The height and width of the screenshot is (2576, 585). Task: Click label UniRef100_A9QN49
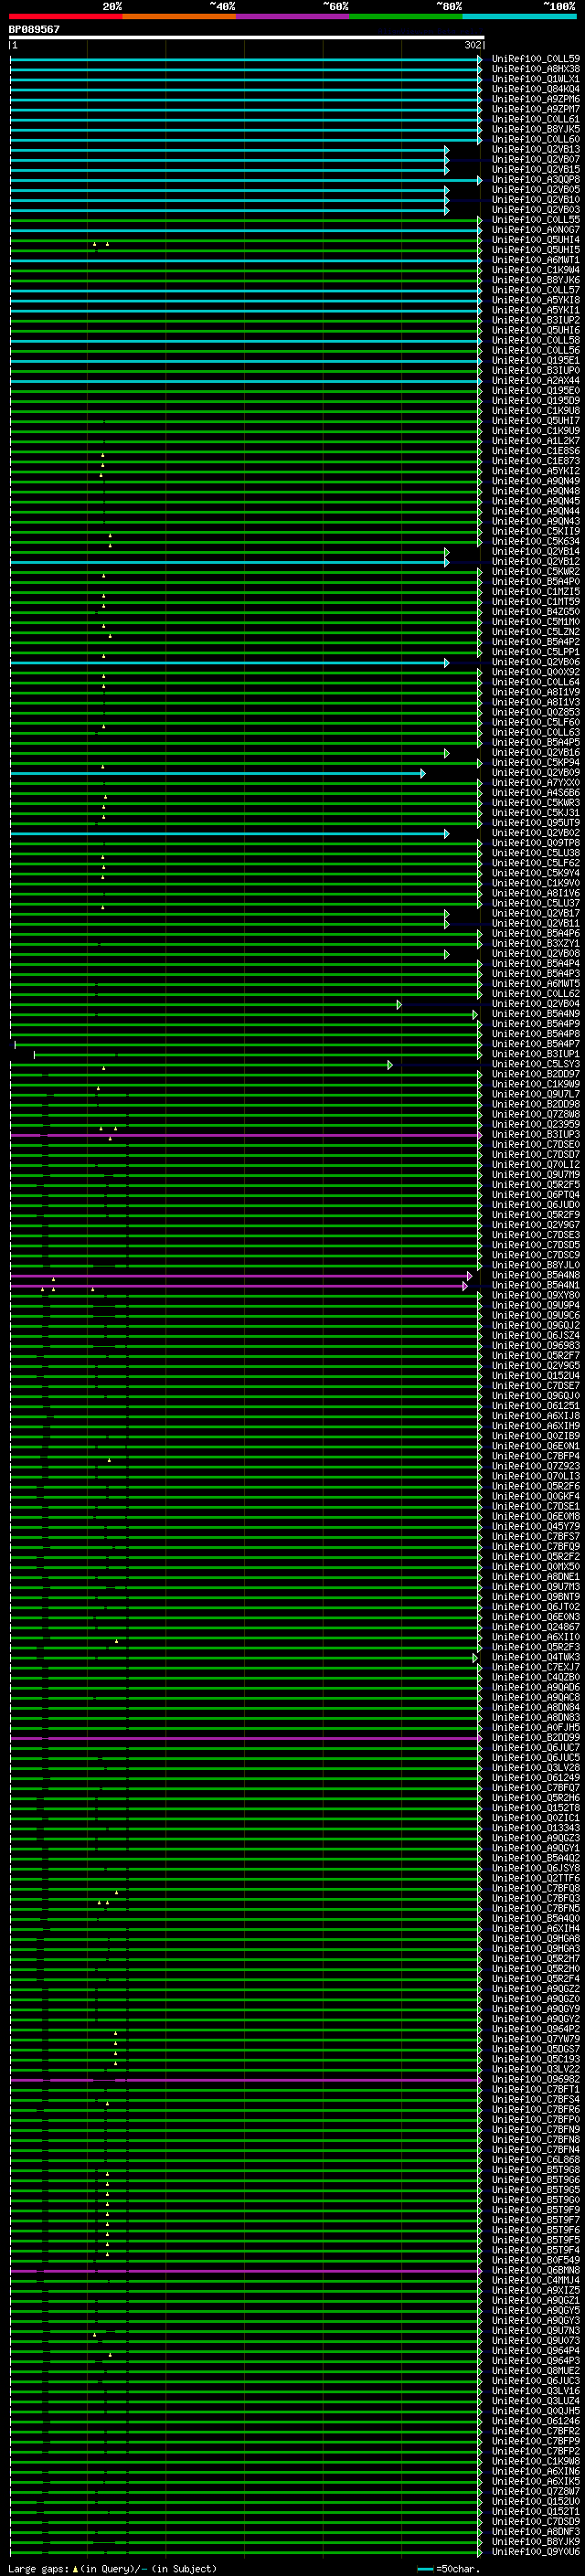click(x=535, y=481)
